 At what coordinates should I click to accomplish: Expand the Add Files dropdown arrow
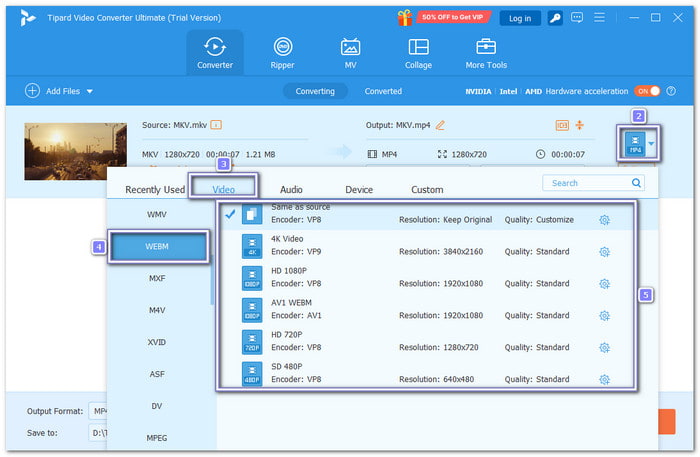[x=89, y=91]
